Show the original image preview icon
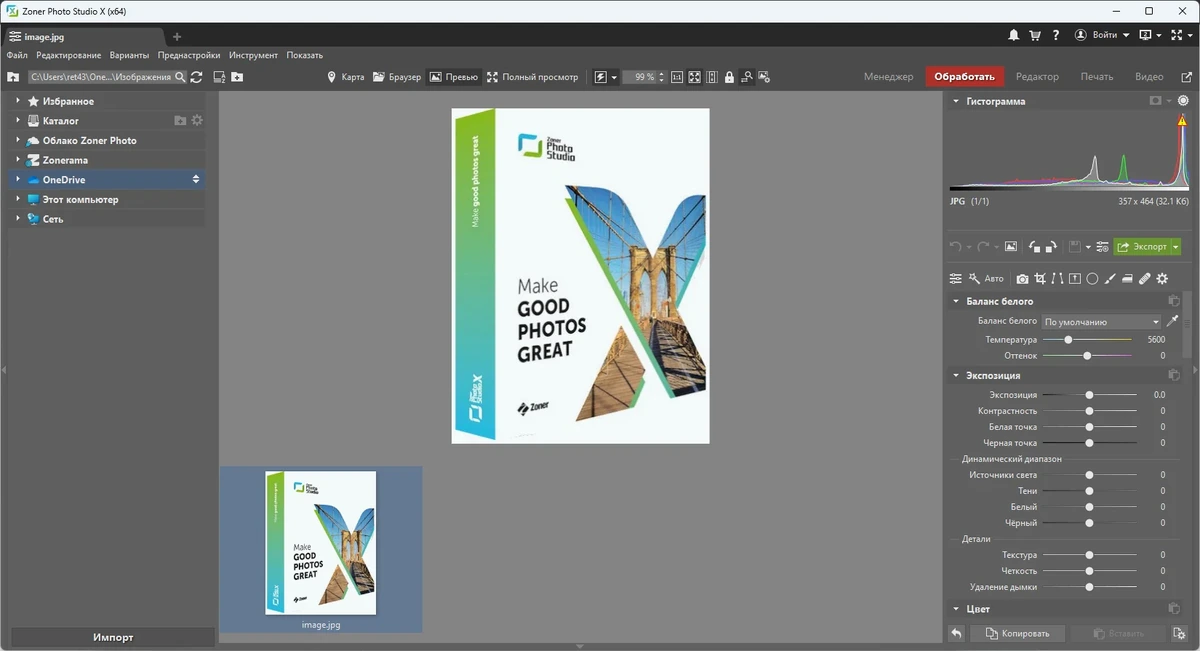Screen dimensions: 1200x651 (1011, 247)
